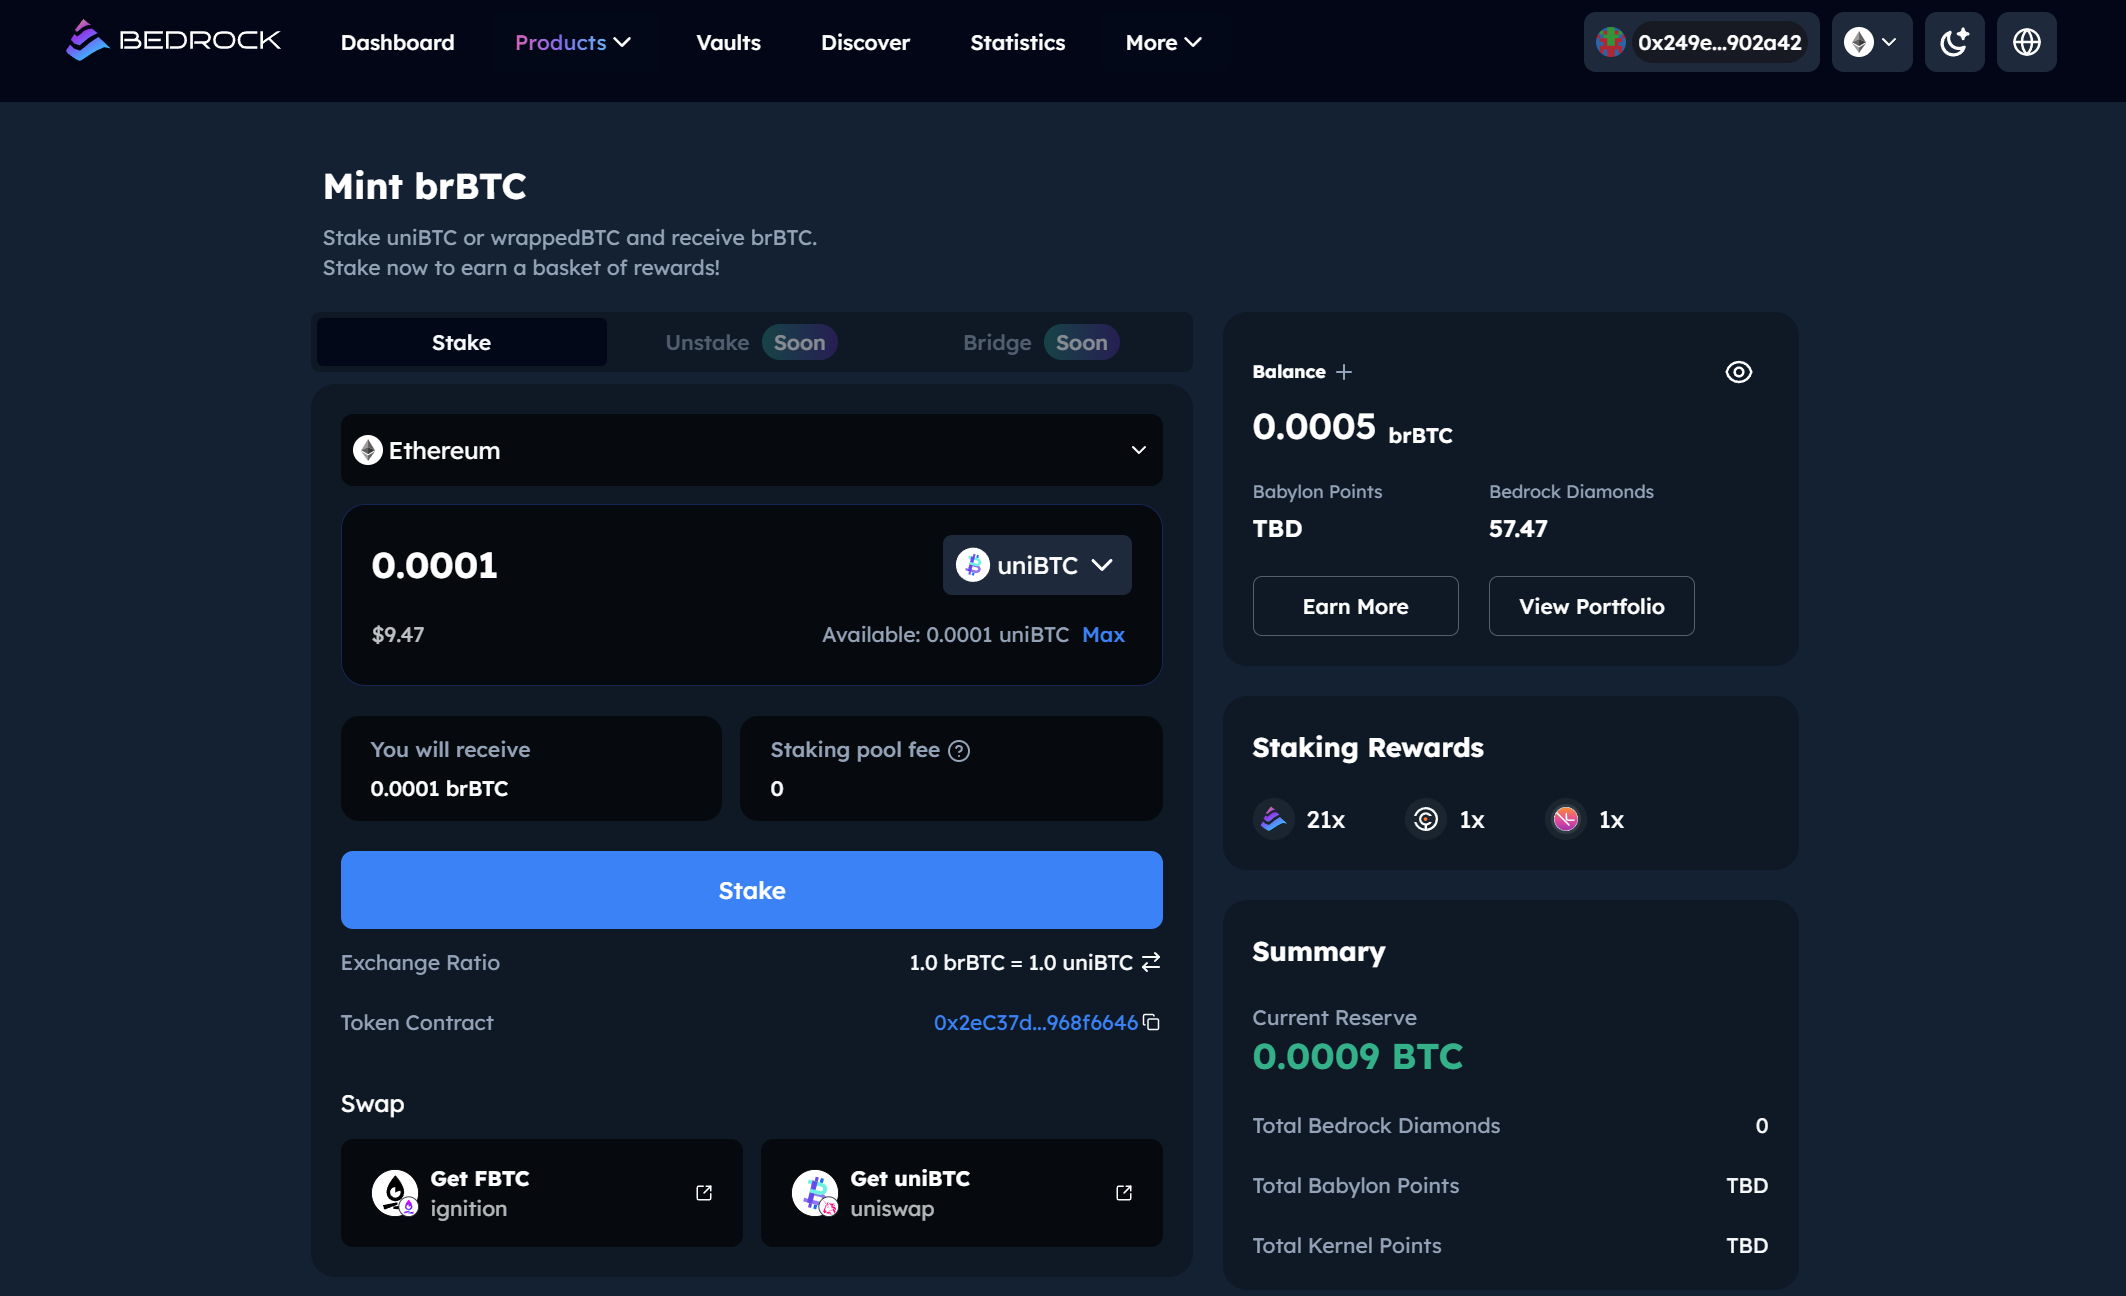Open Get uniBTC uniswap link icon

click(1124, 1193)
